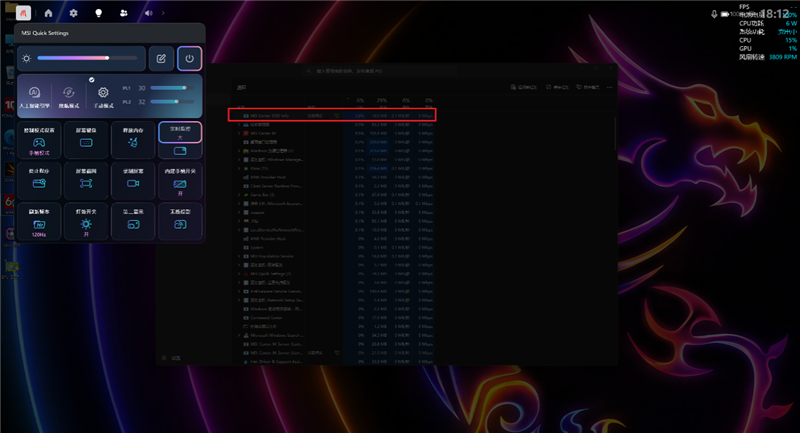Go to the Home tab icon
Screen dimensions: 800x433
pyautogui.click(x=48, y=13)
